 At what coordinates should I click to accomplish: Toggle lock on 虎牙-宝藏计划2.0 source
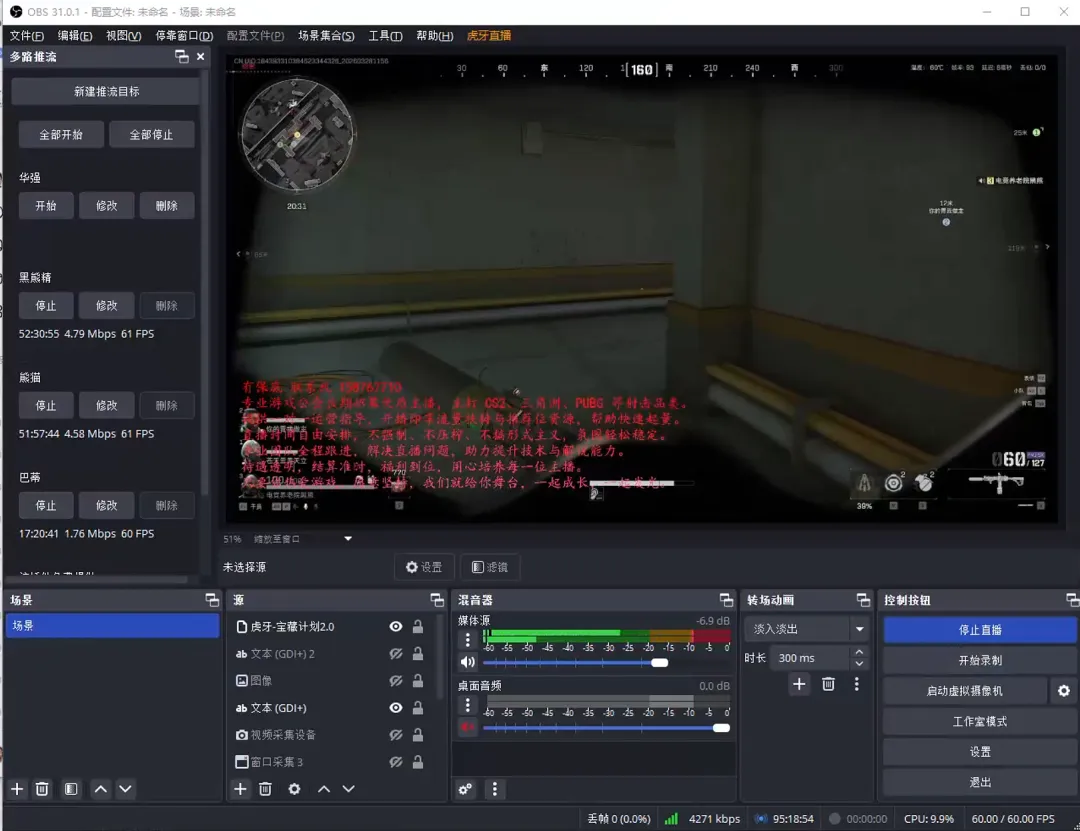pos(417,626)
